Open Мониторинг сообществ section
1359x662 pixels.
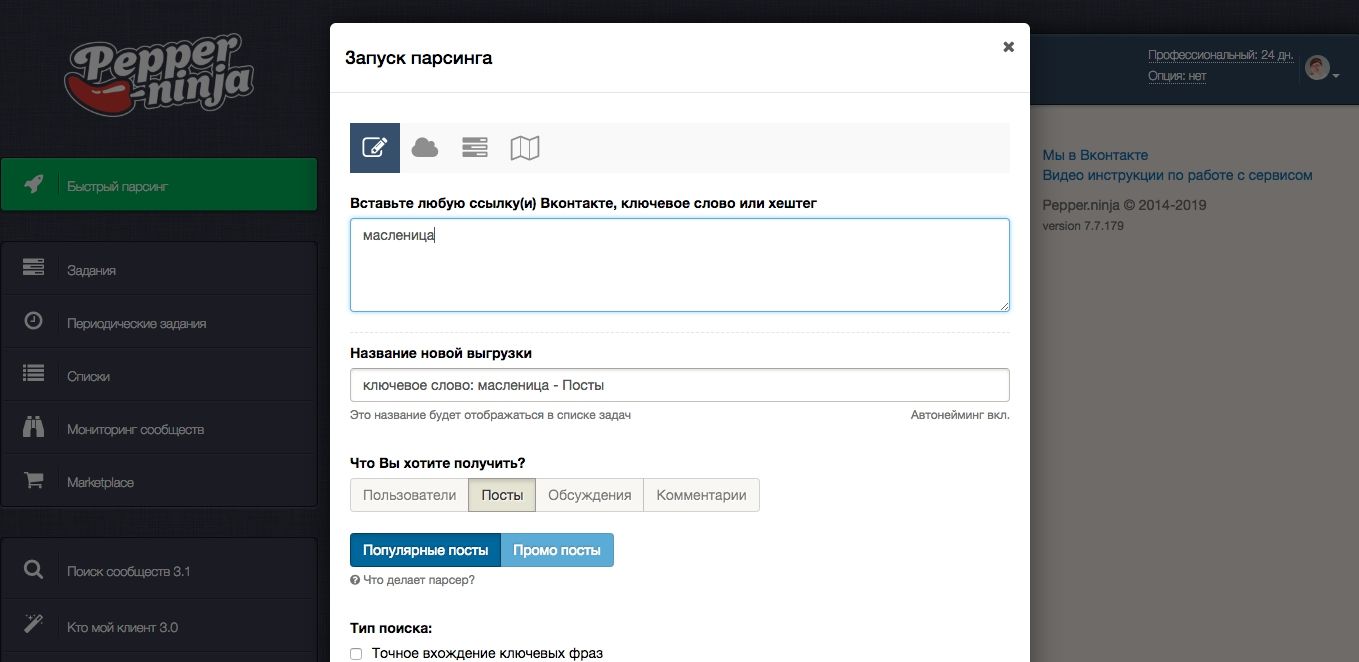(159, 429)
